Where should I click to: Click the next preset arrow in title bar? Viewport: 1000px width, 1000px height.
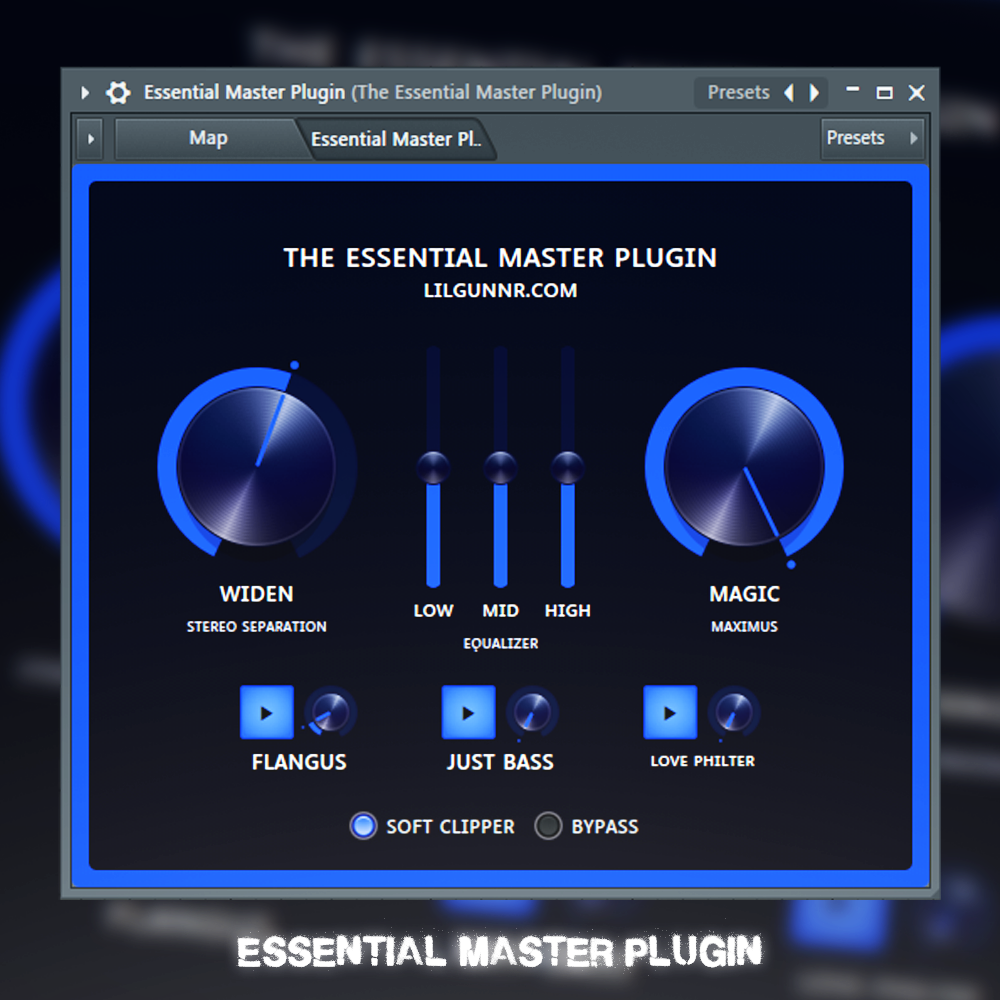pyautogui.click(x=814, y=93)
